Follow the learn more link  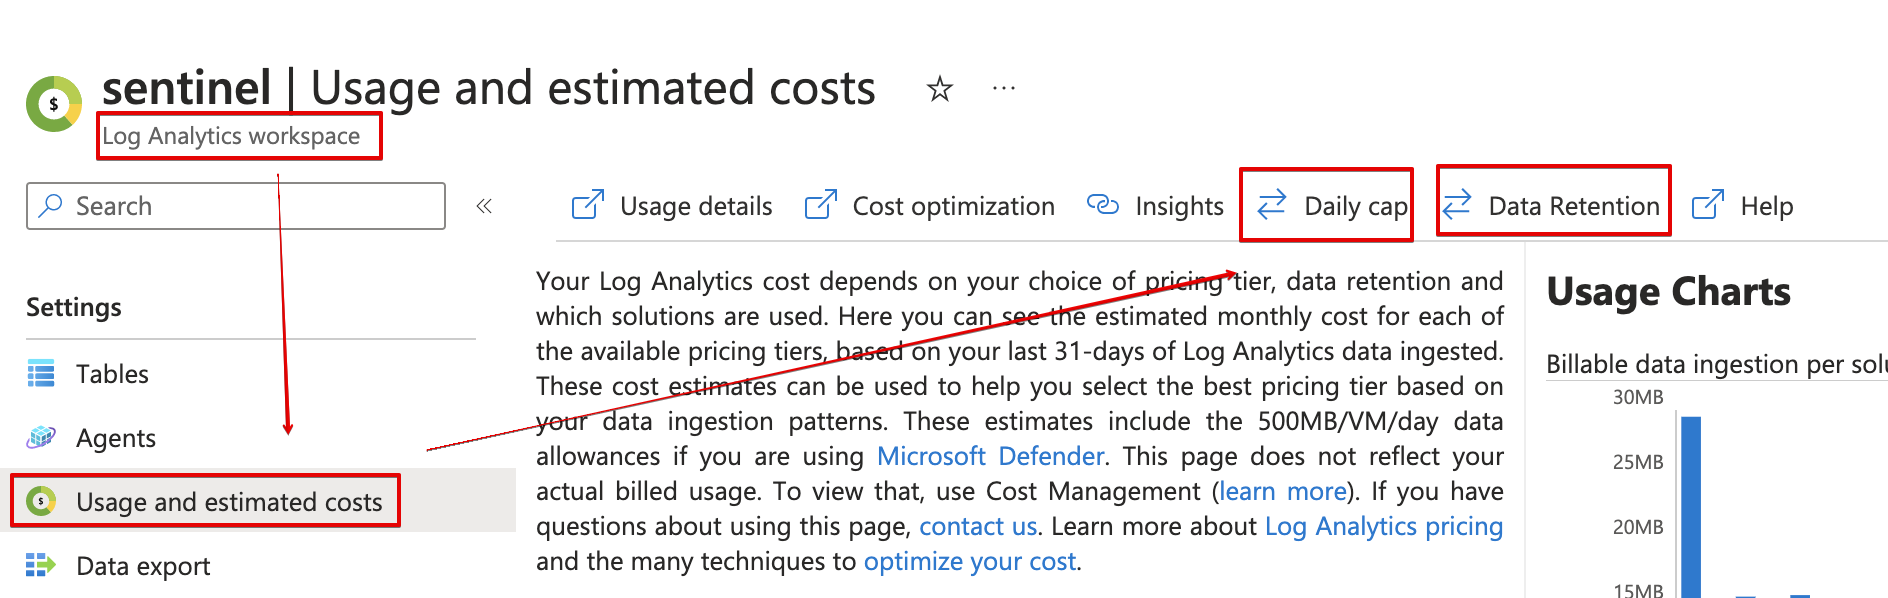(x=1283, y=491)
